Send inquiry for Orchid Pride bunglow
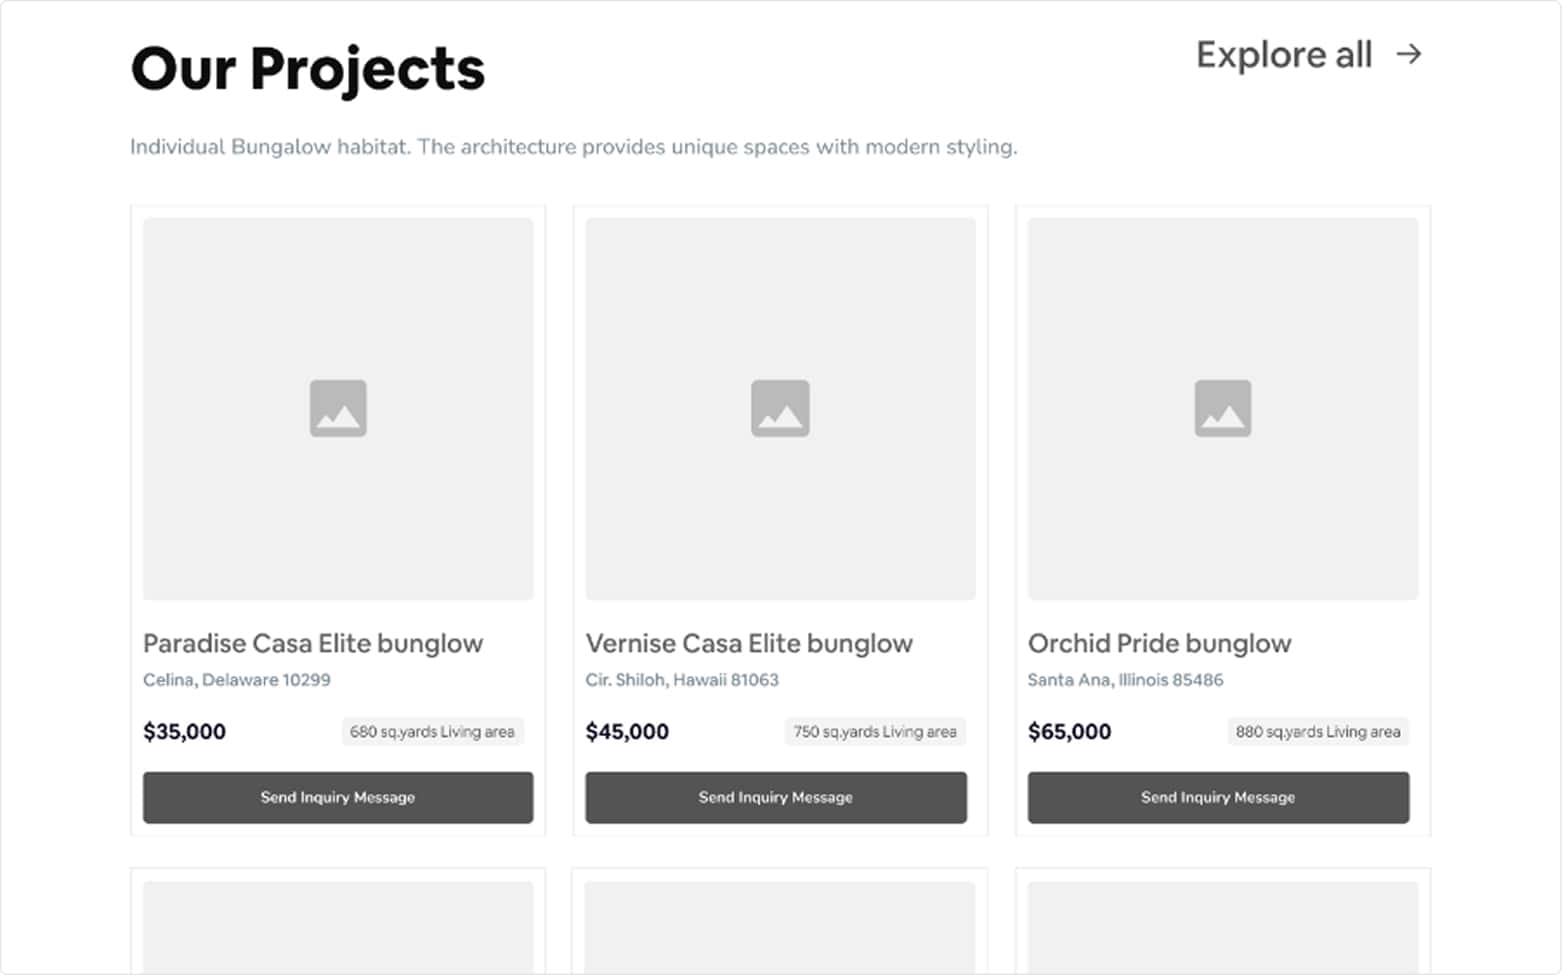 click(1218, 797)
